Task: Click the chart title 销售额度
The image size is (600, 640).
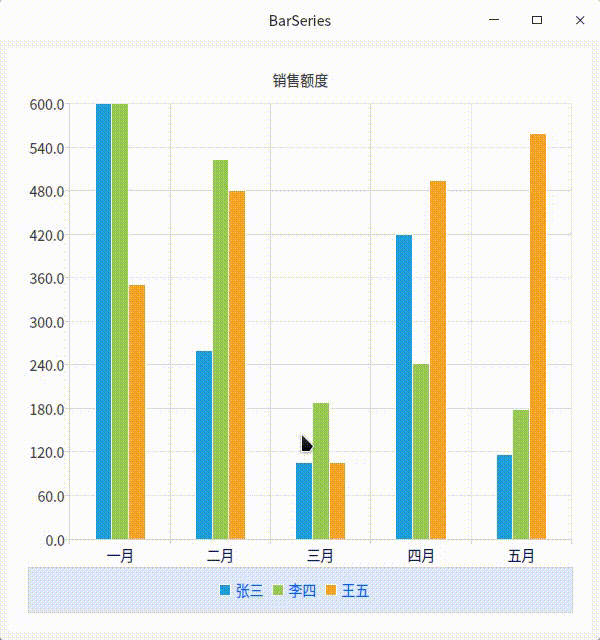Action: [300, 81]
